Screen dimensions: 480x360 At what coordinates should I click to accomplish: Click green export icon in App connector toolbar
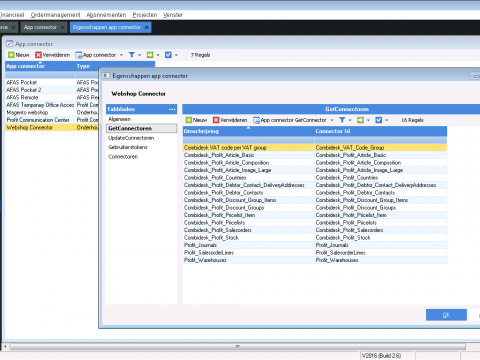point(150,55)
